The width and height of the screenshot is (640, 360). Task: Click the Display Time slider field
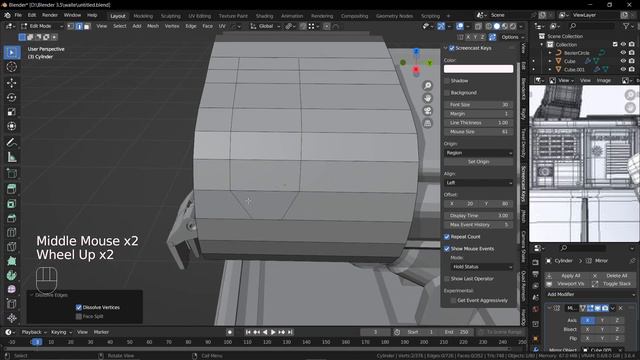click(x=478, y=216)
